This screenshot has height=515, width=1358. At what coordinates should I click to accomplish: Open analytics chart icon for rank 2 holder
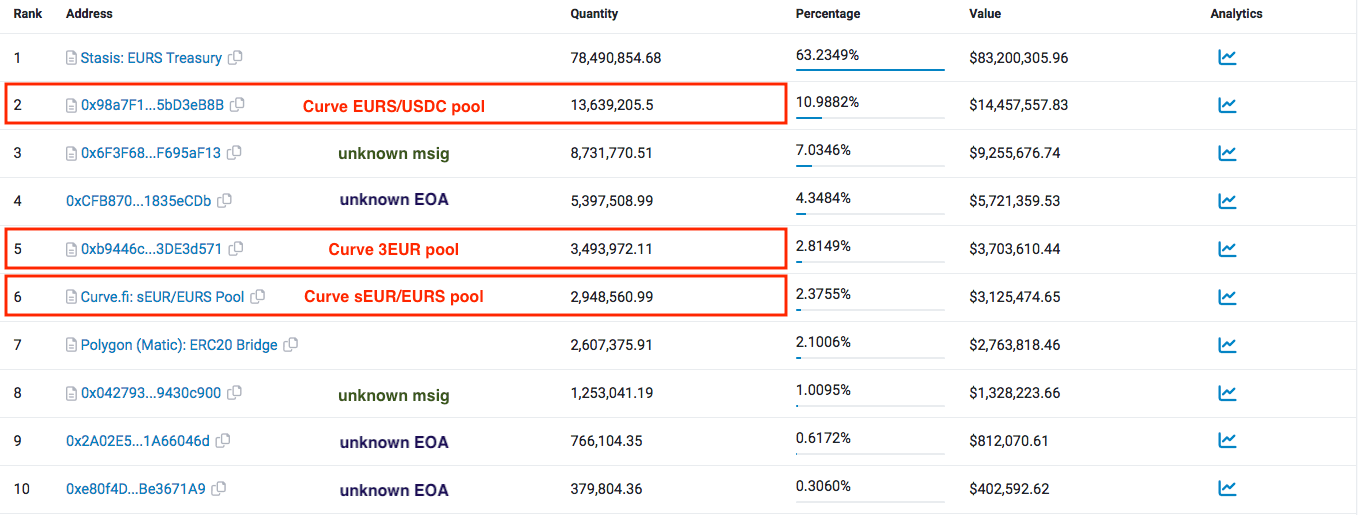pos(1227,105)
